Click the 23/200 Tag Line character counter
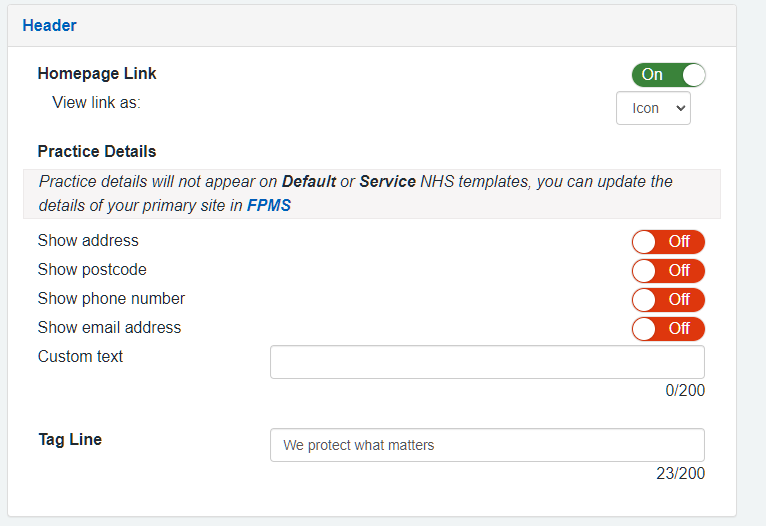Screen dimensions: 766x526 coord(680,473)
